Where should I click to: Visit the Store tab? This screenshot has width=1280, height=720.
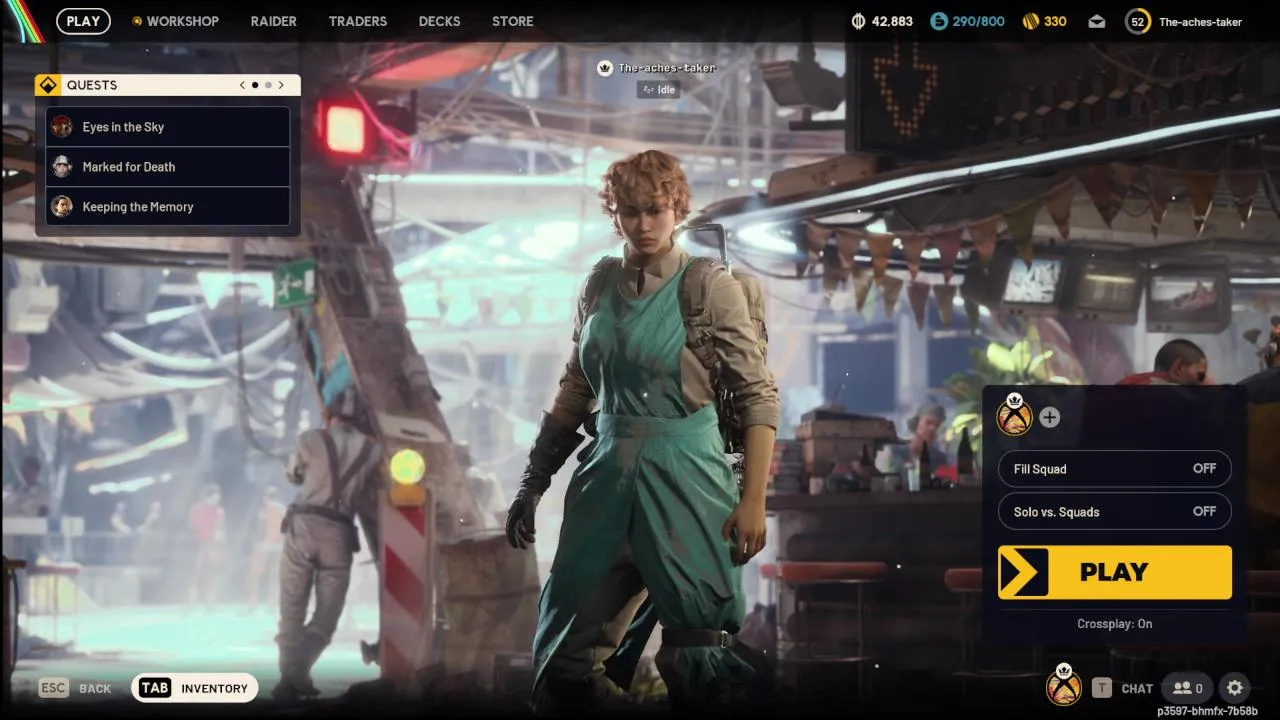point(513,21)
